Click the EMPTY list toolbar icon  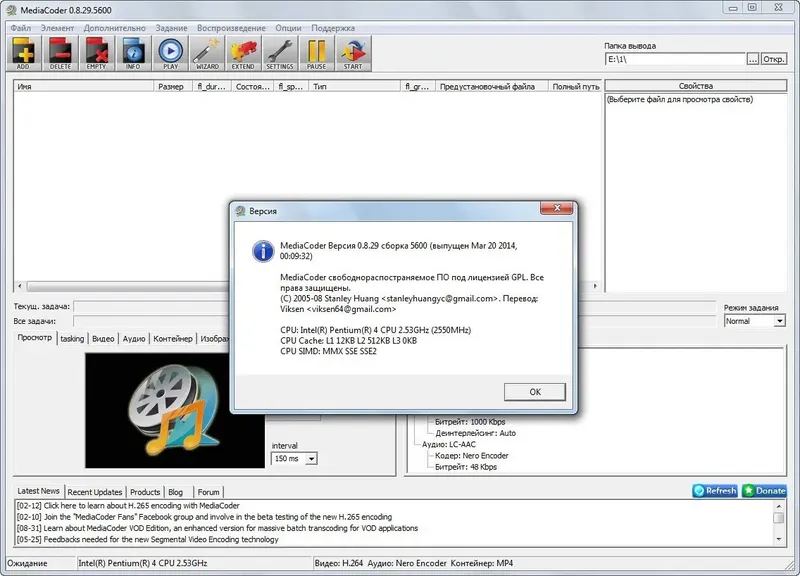pyautogui.click(x=96, y=53)
